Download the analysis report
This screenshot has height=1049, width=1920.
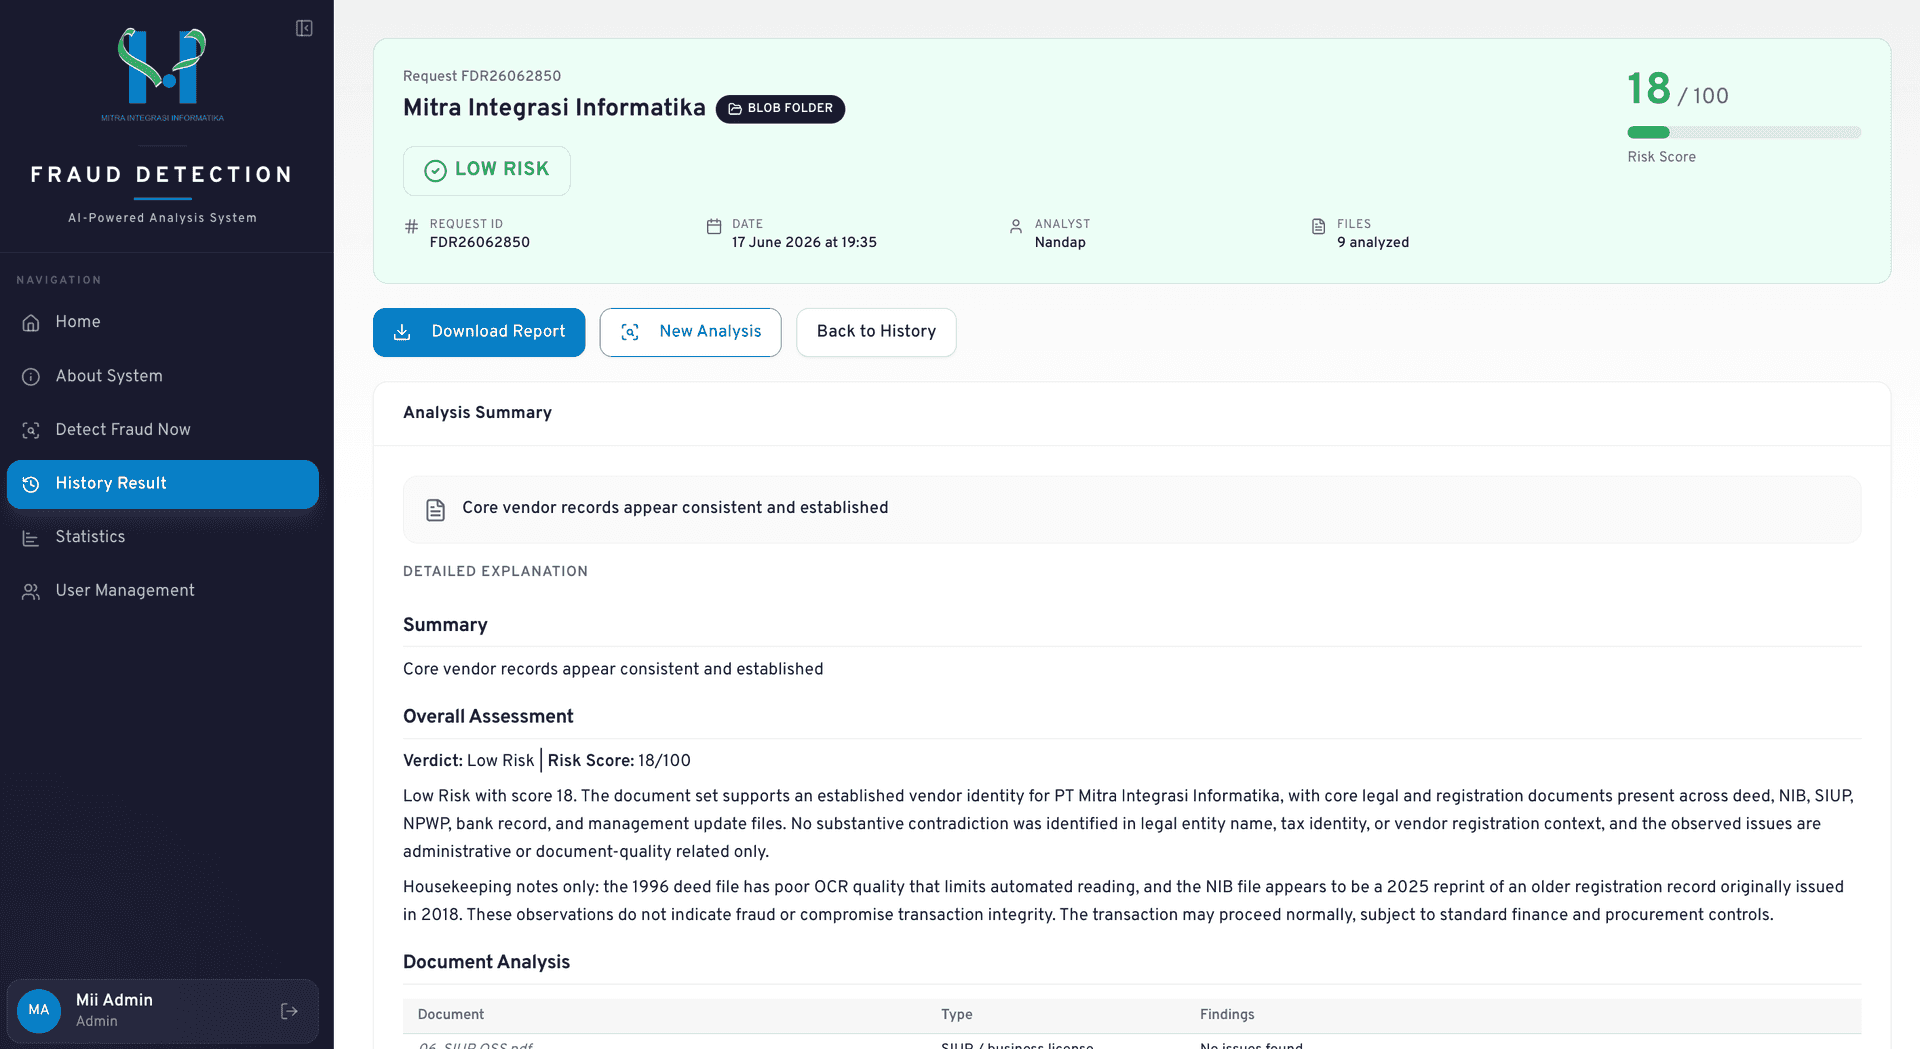479,332
